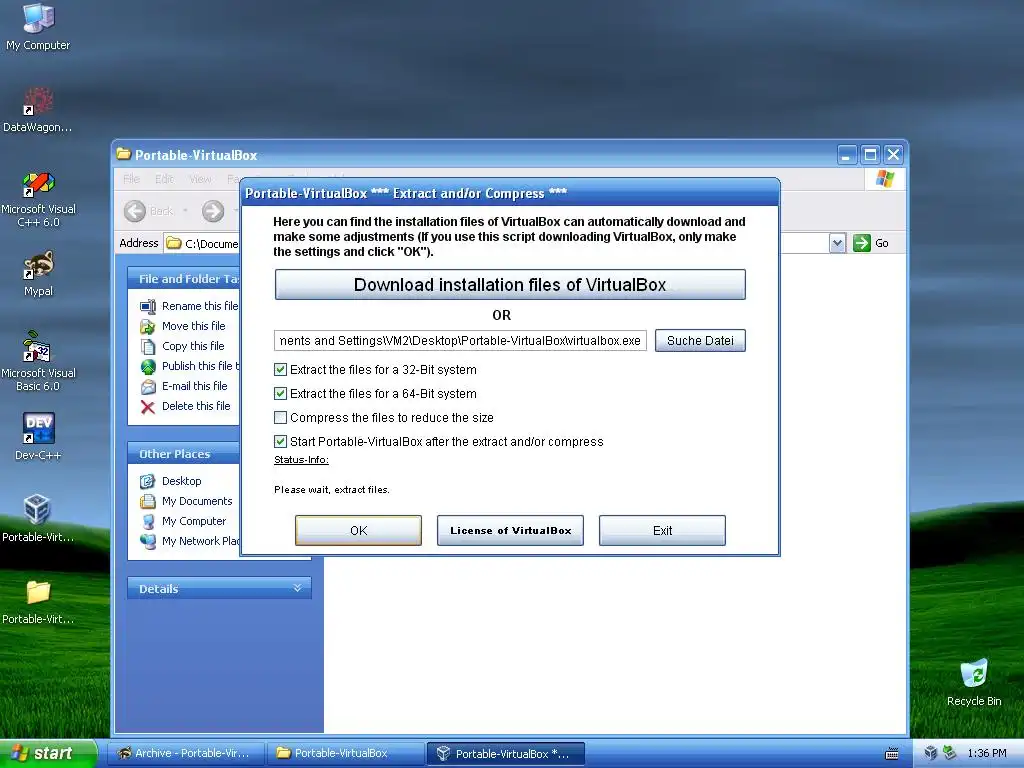Click the Explorer Forward arrow button
This screenshot has height=768, width=1024.
point(213,211)
